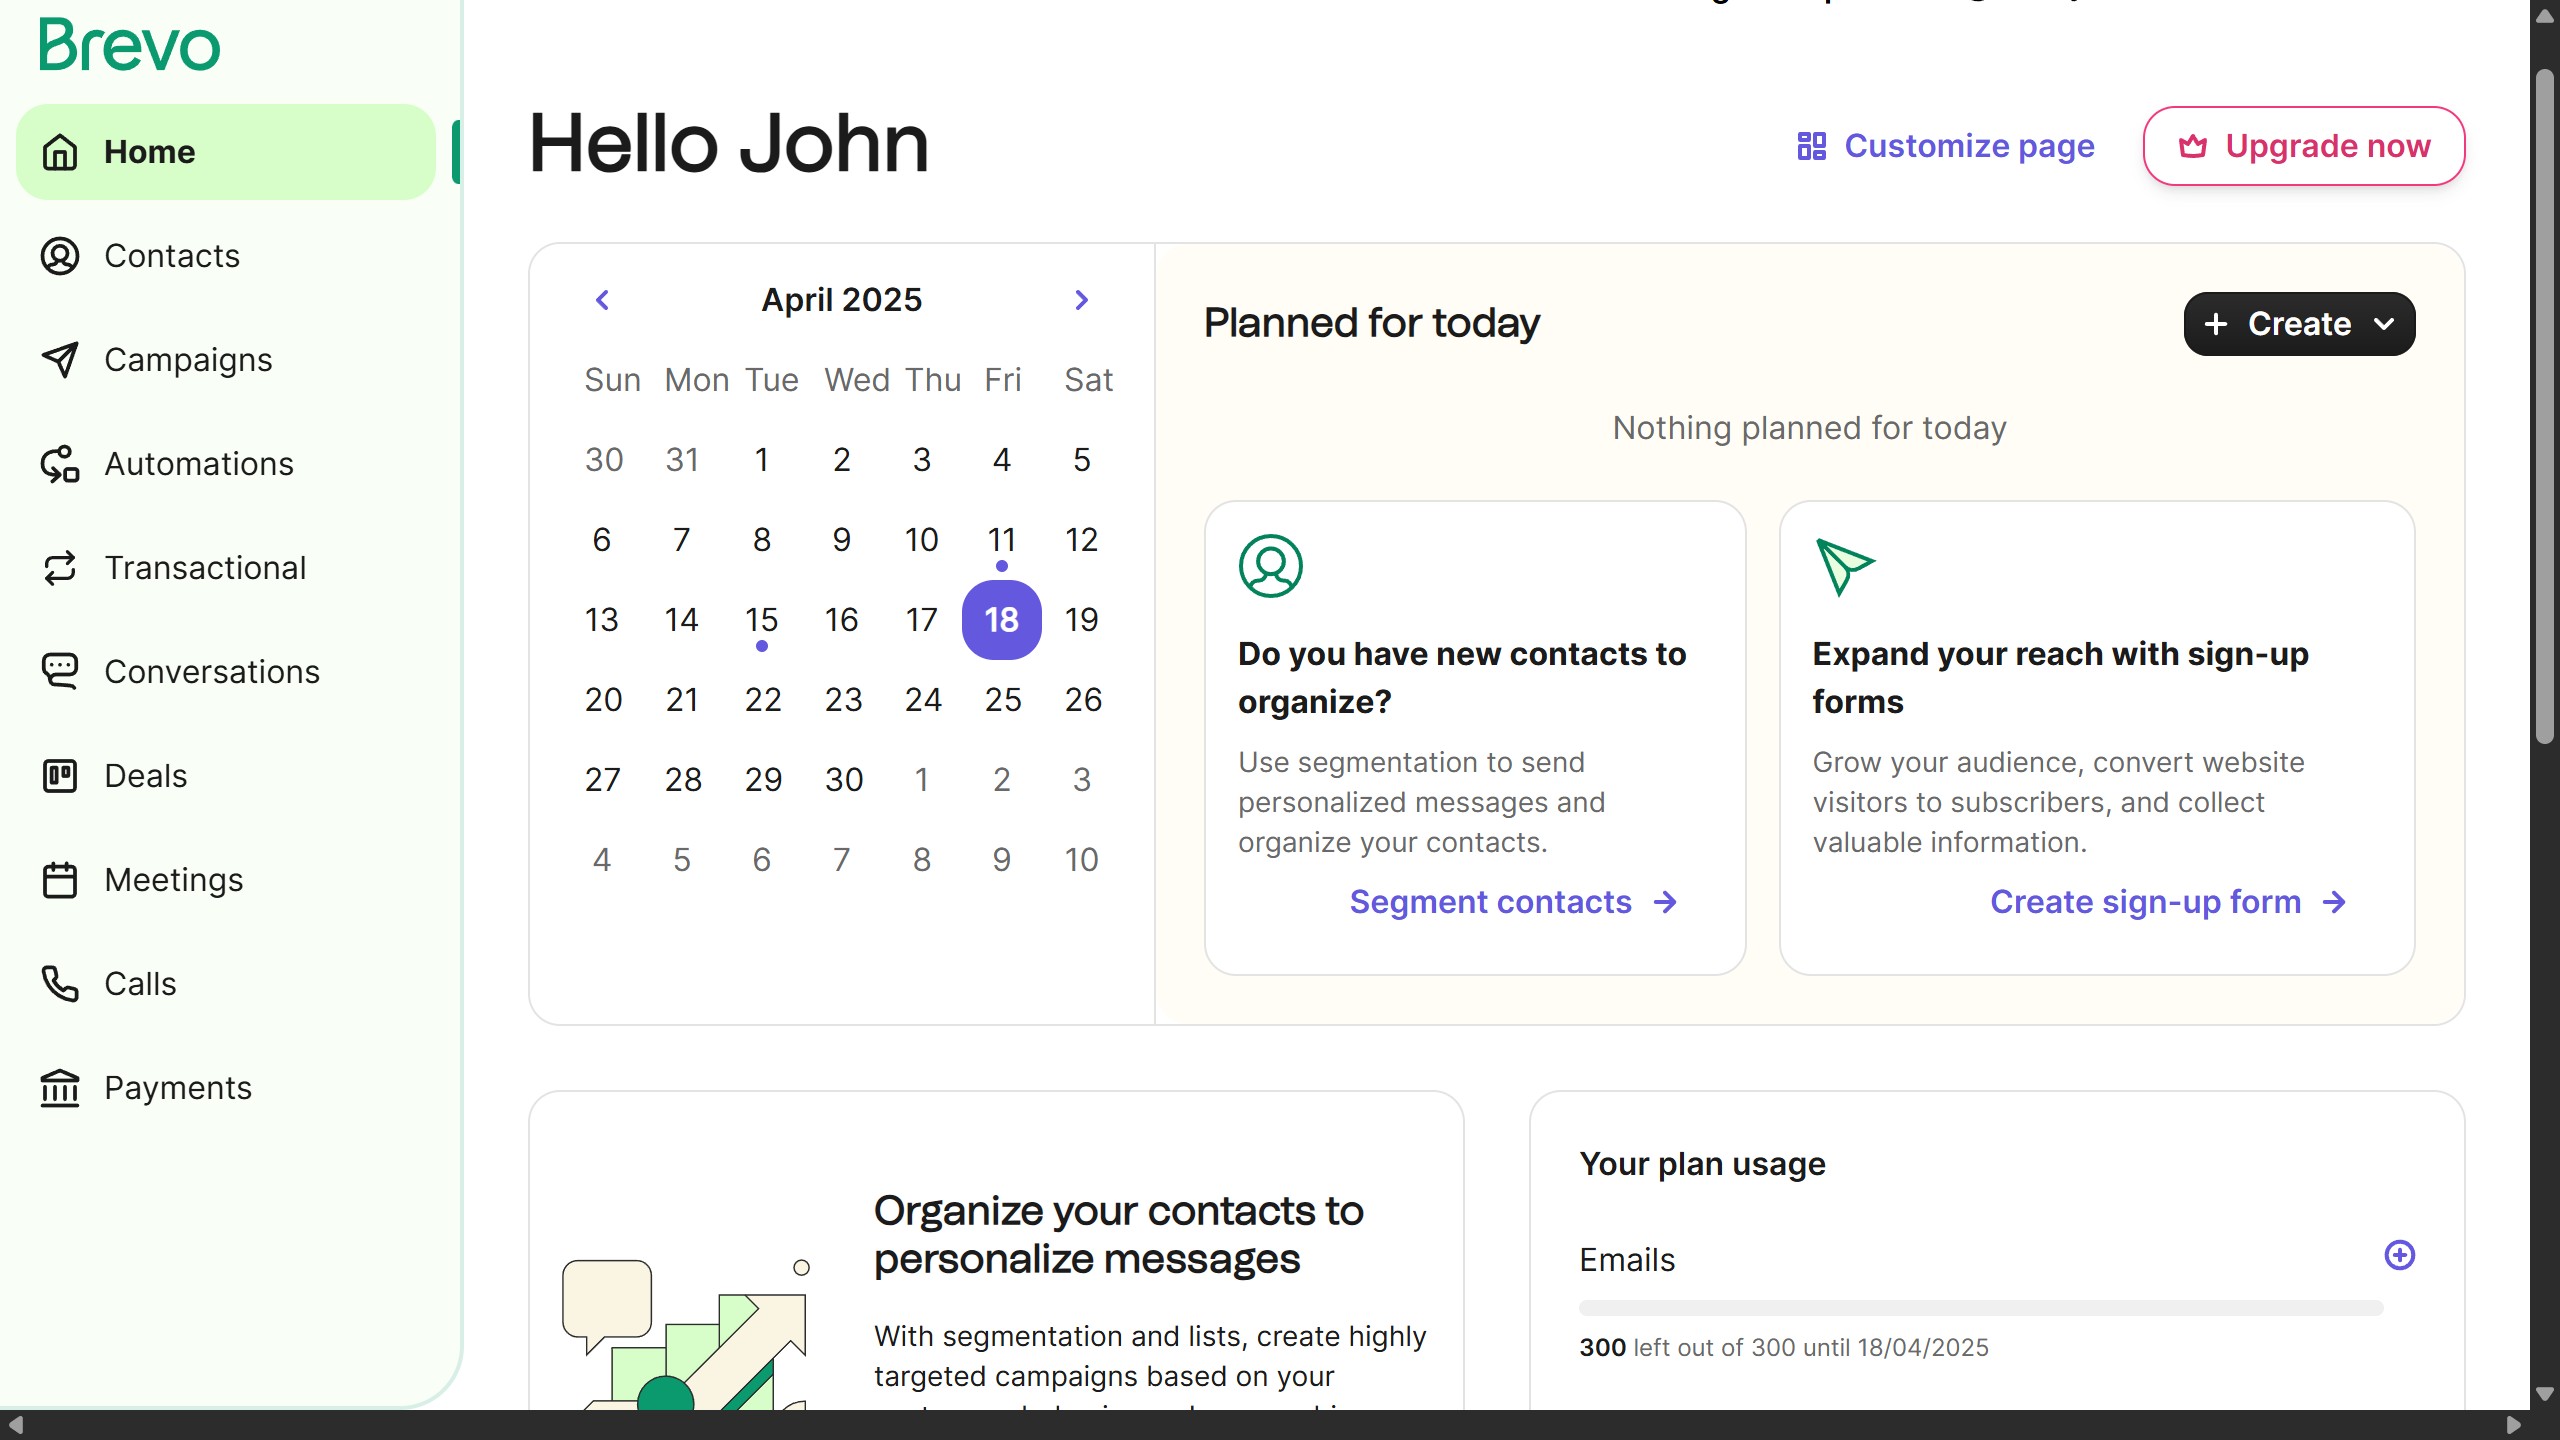Click the Payments bank icon
Screen dimensions: 2560x1440
click(x=60, y=1088)
